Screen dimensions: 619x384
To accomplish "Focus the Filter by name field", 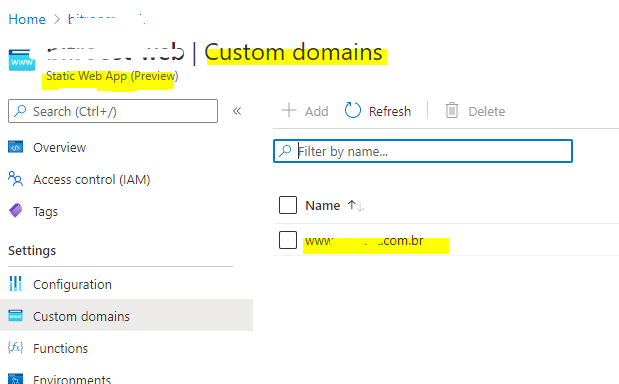I will point(423,151).
